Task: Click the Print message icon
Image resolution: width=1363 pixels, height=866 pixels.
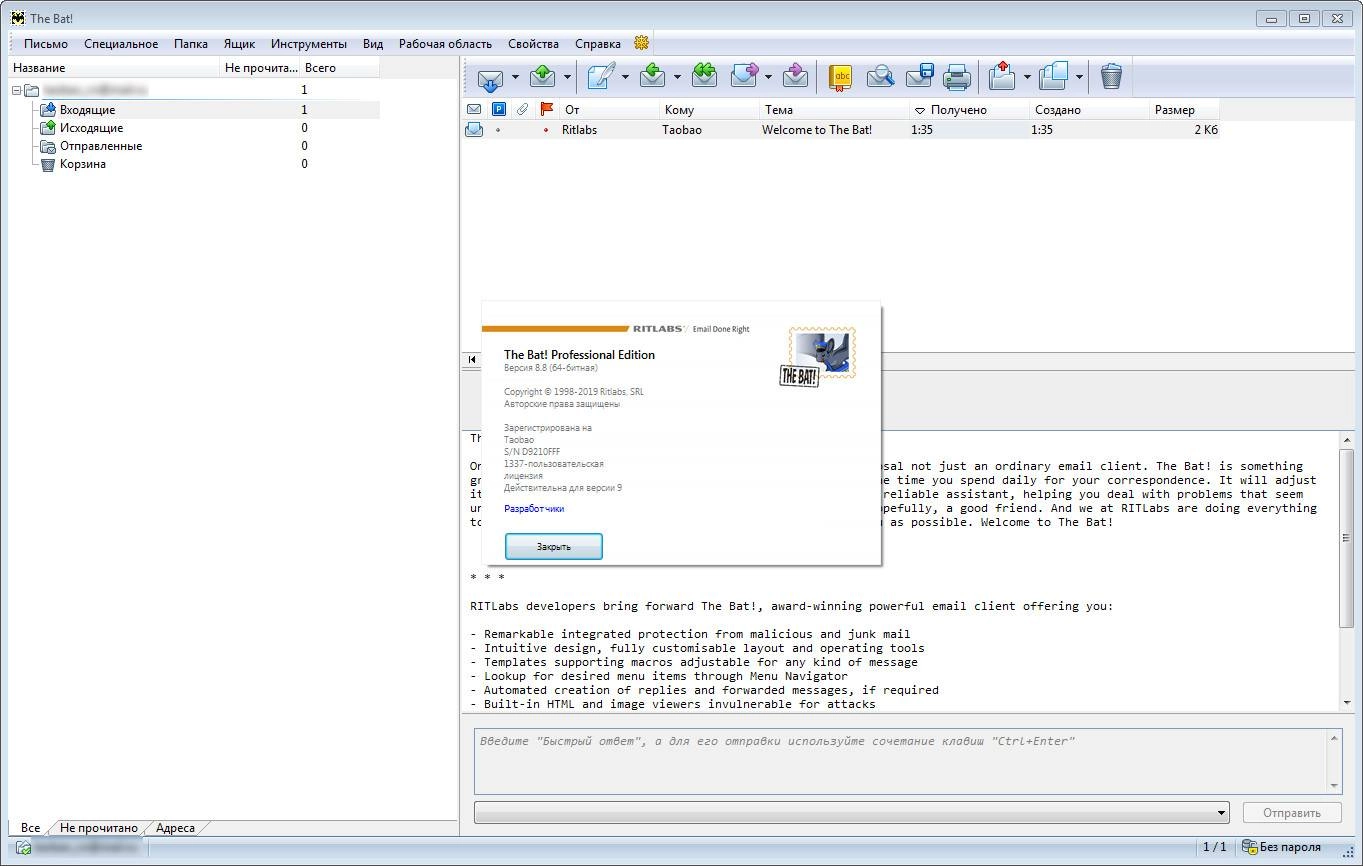Action: [958, 77]
